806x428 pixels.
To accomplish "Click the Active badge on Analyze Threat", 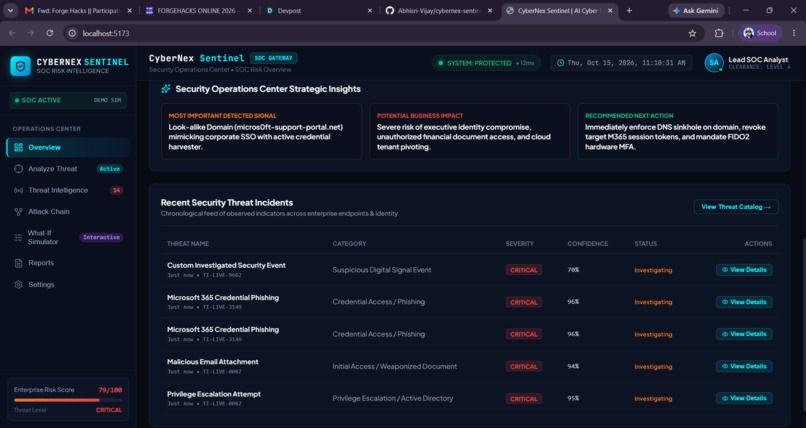I will click(109, 169).
